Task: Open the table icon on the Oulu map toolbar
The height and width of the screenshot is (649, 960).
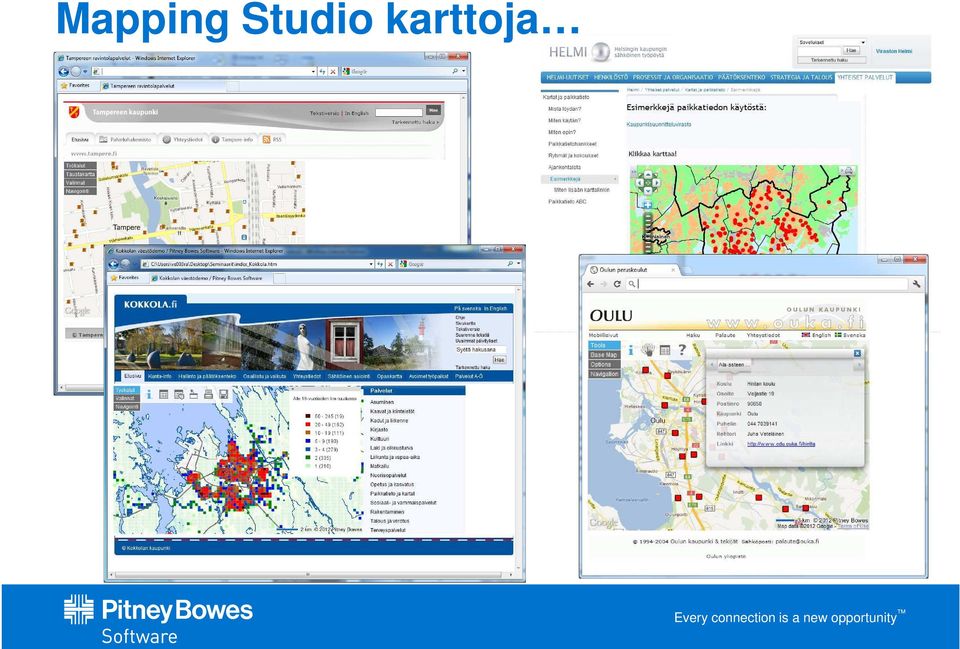Action: (665, 350)
